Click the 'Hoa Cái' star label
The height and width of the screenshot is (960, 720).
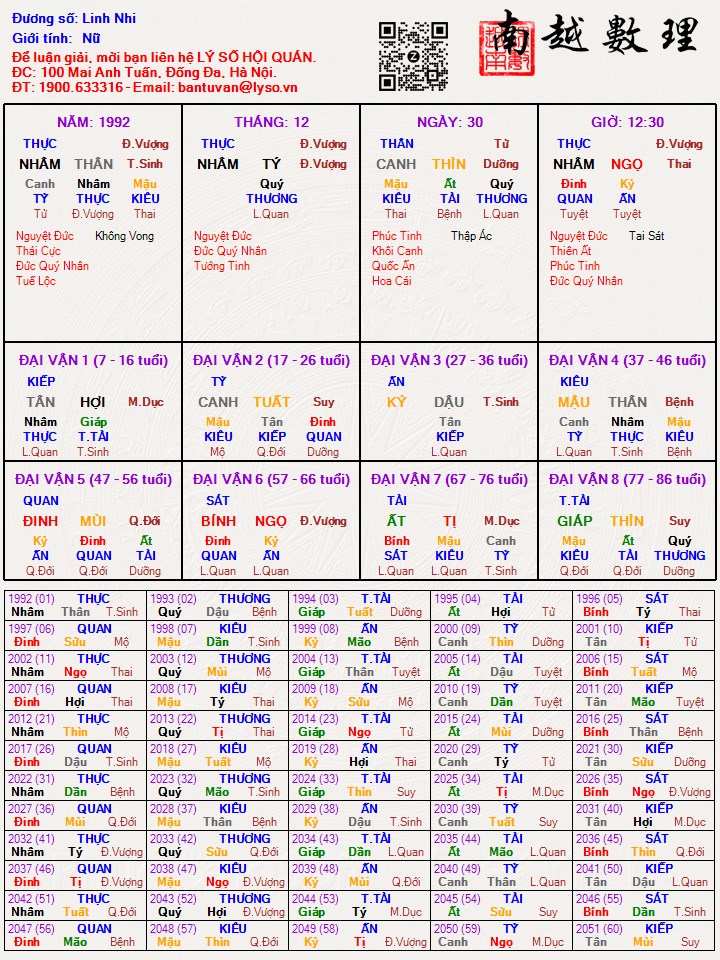point(391,281)
